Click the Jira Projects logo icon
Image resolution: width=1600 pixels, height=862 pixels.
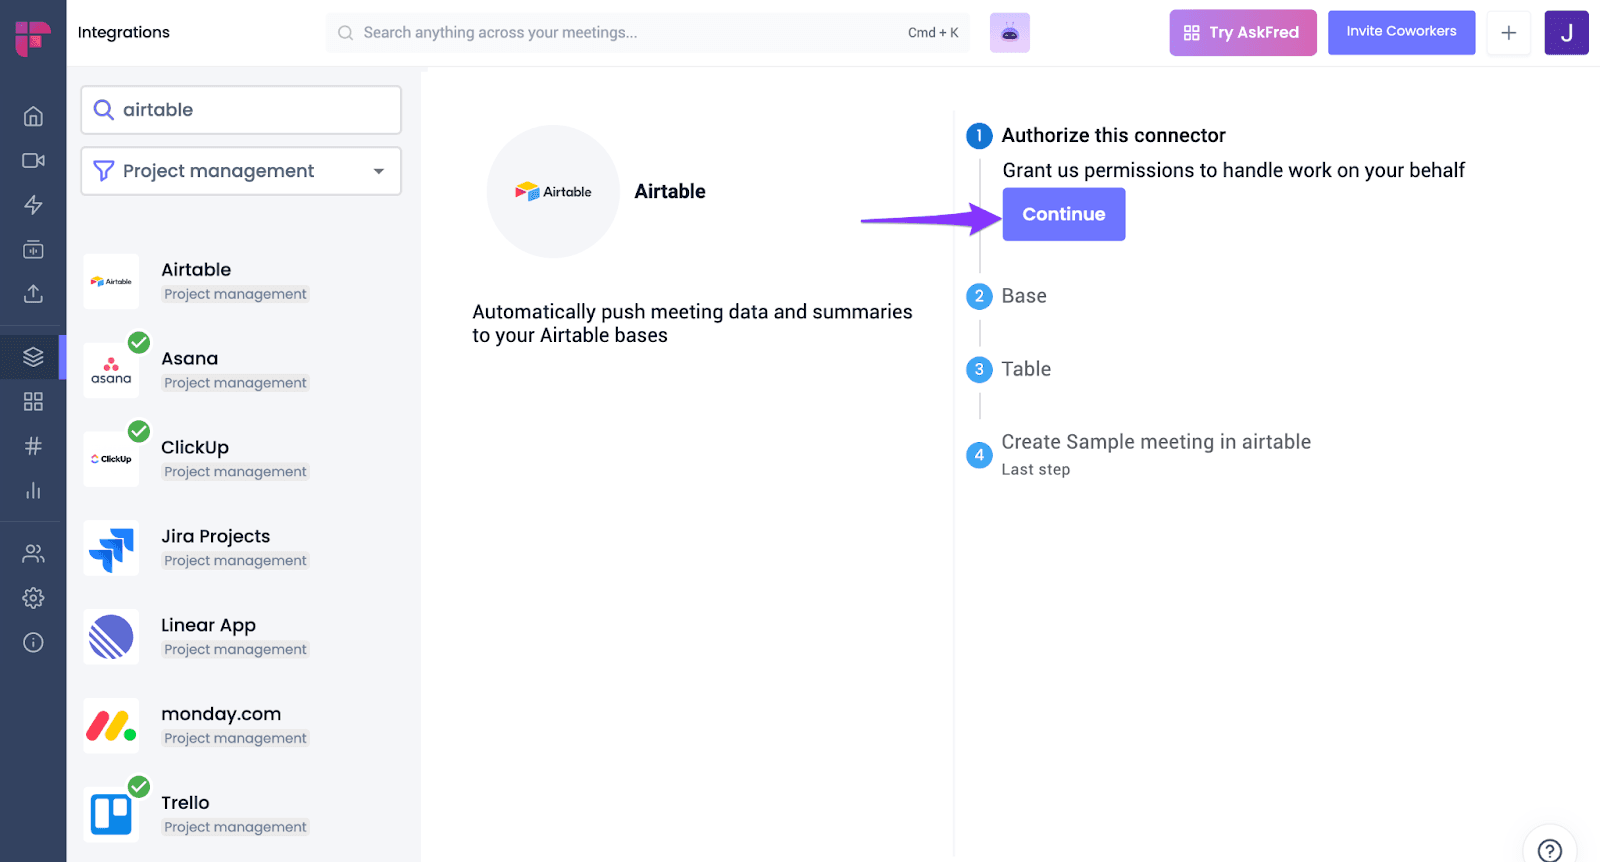click(111, 548)
